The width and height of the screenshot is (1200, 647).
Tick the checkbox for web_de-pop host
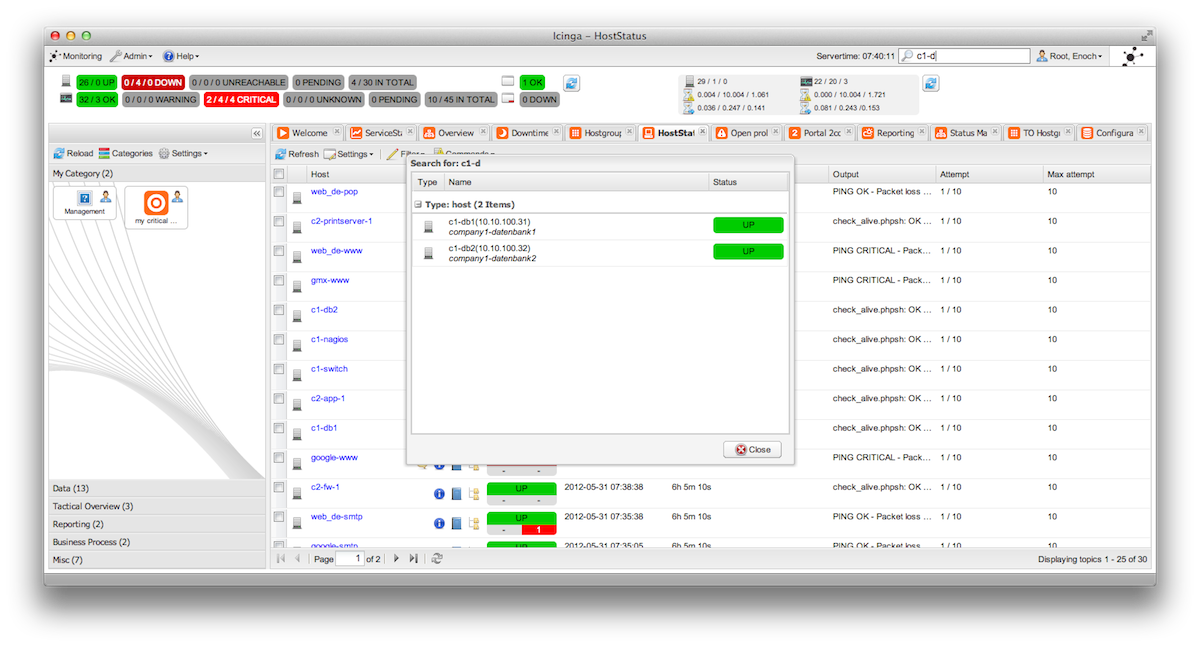point(279,192)
